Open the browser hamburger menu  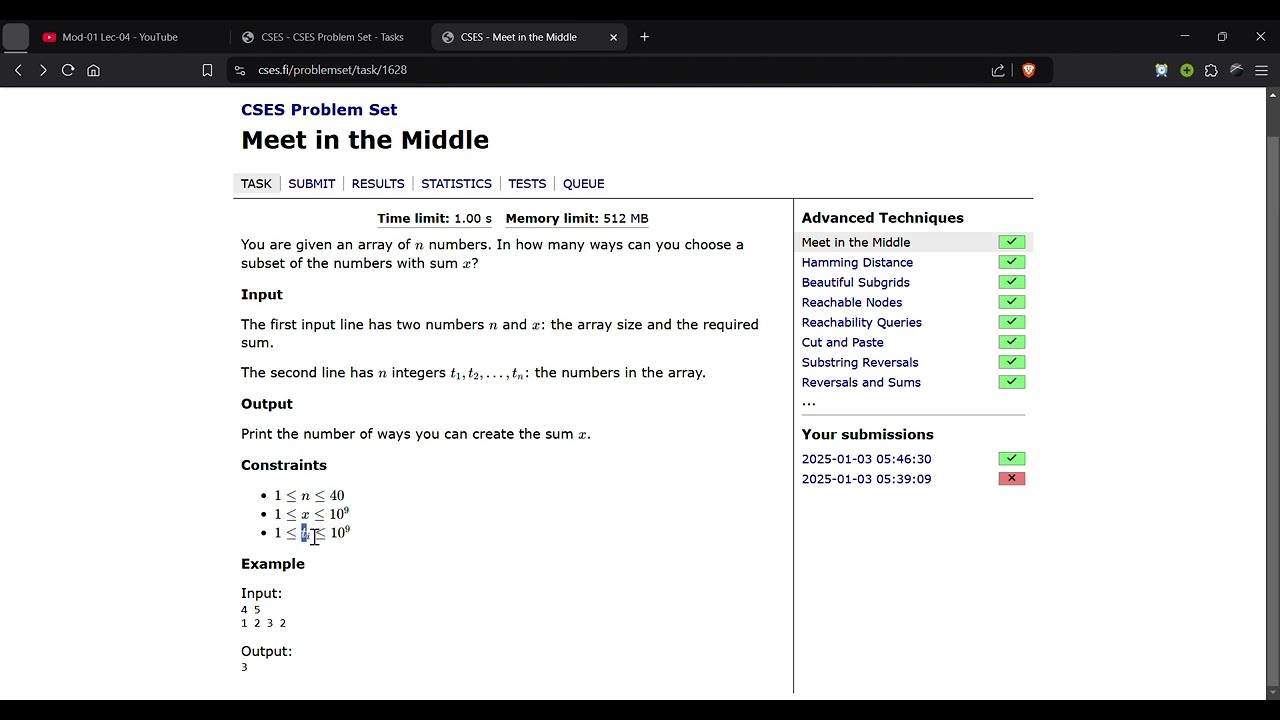(1261, 70)
